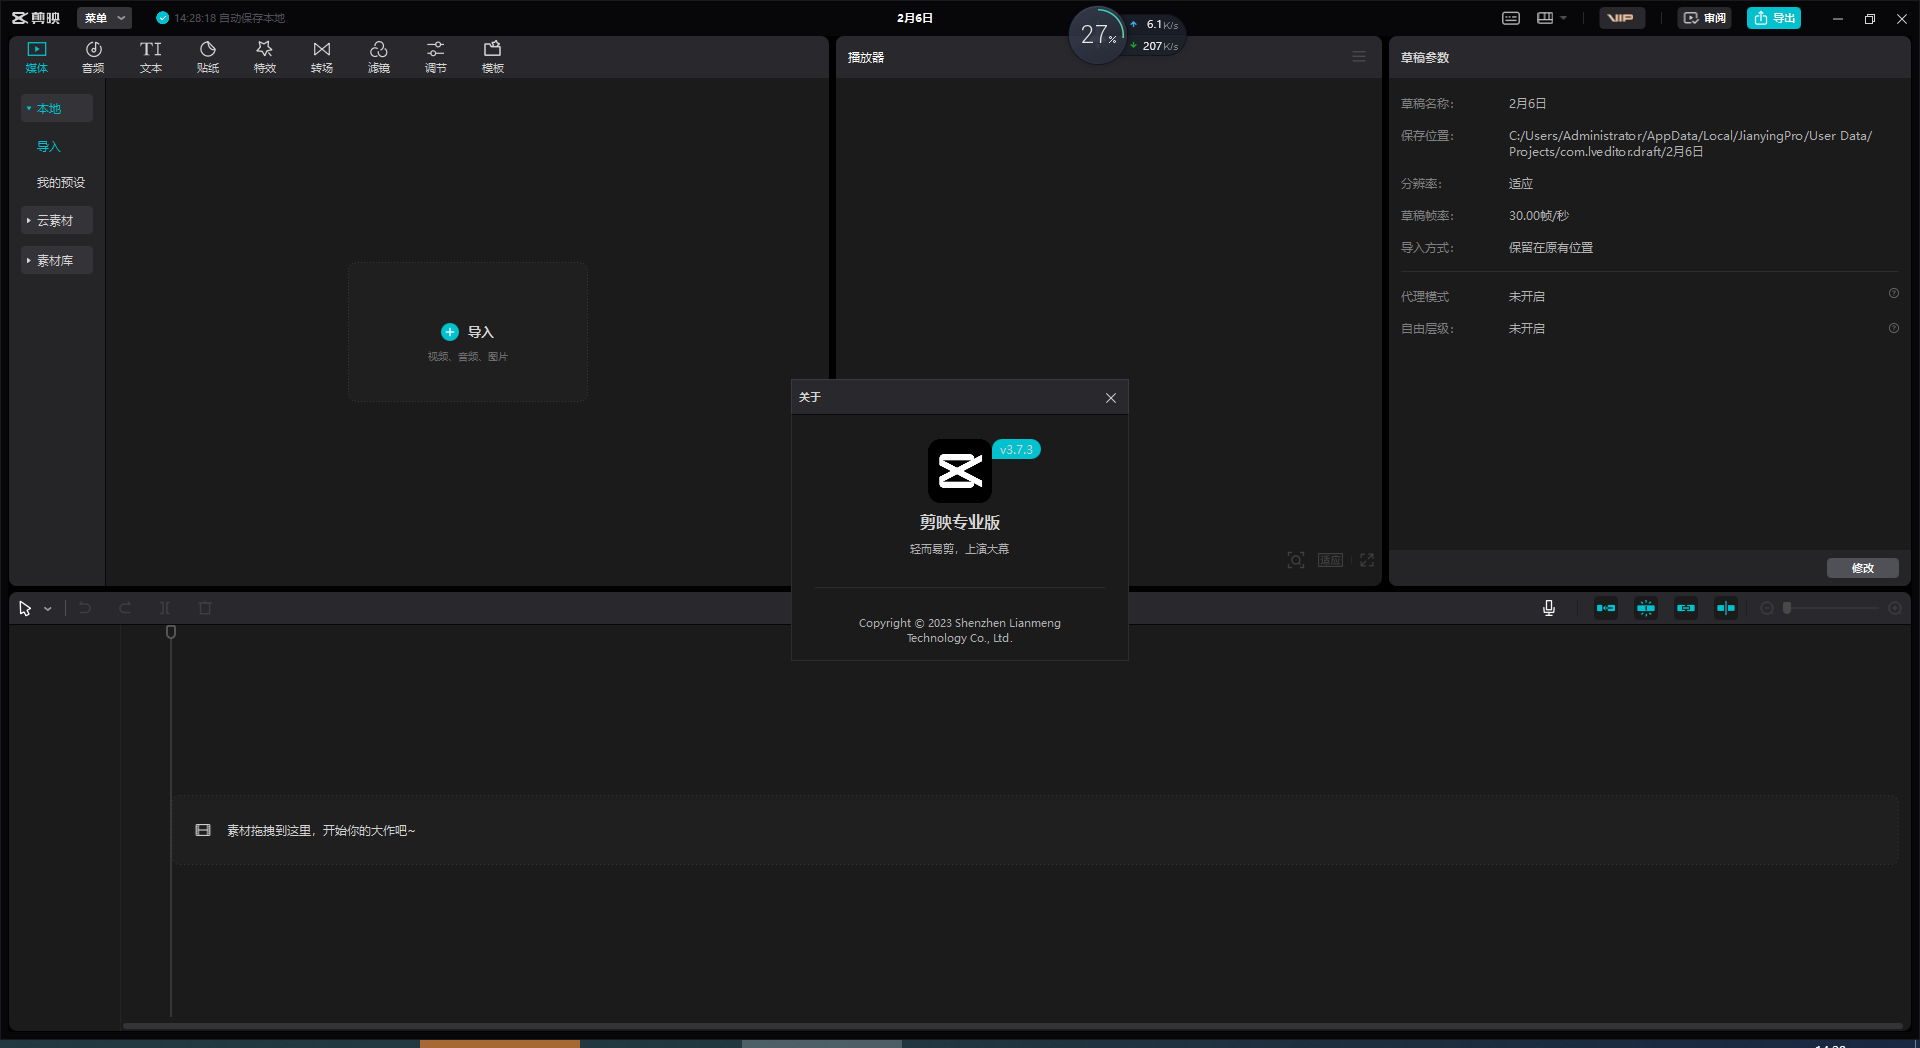This screenshot has width=1920, height=1048.
Task: Click the v3.7.3 version badge
Action: coord(1016,449)
